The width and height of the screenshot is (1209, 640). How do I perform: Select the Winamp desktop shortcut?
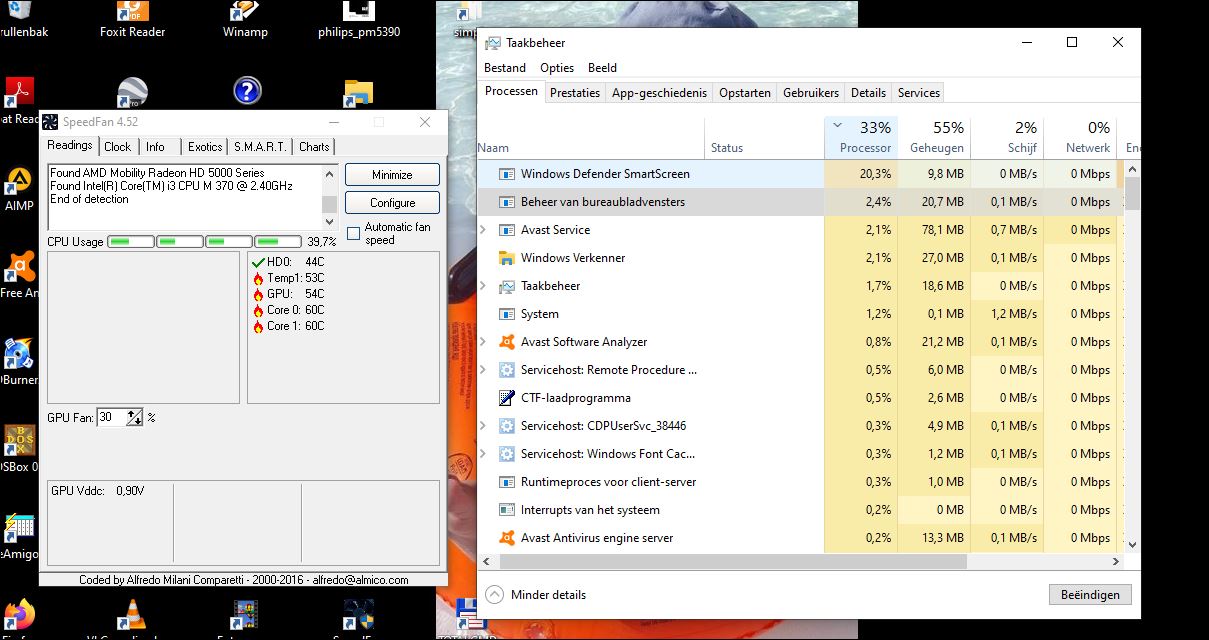pos(244,20)
